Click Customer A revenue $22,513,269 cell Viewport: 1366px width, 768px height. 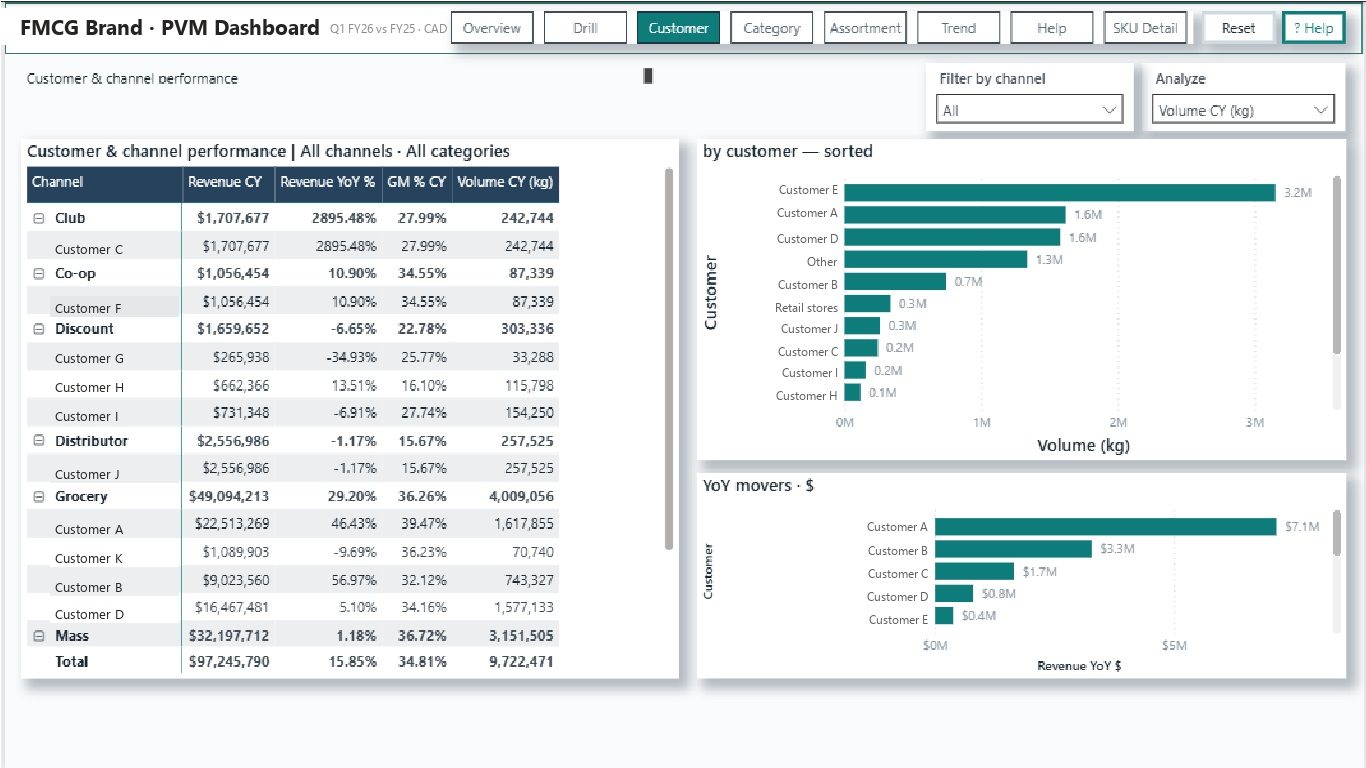232,524
